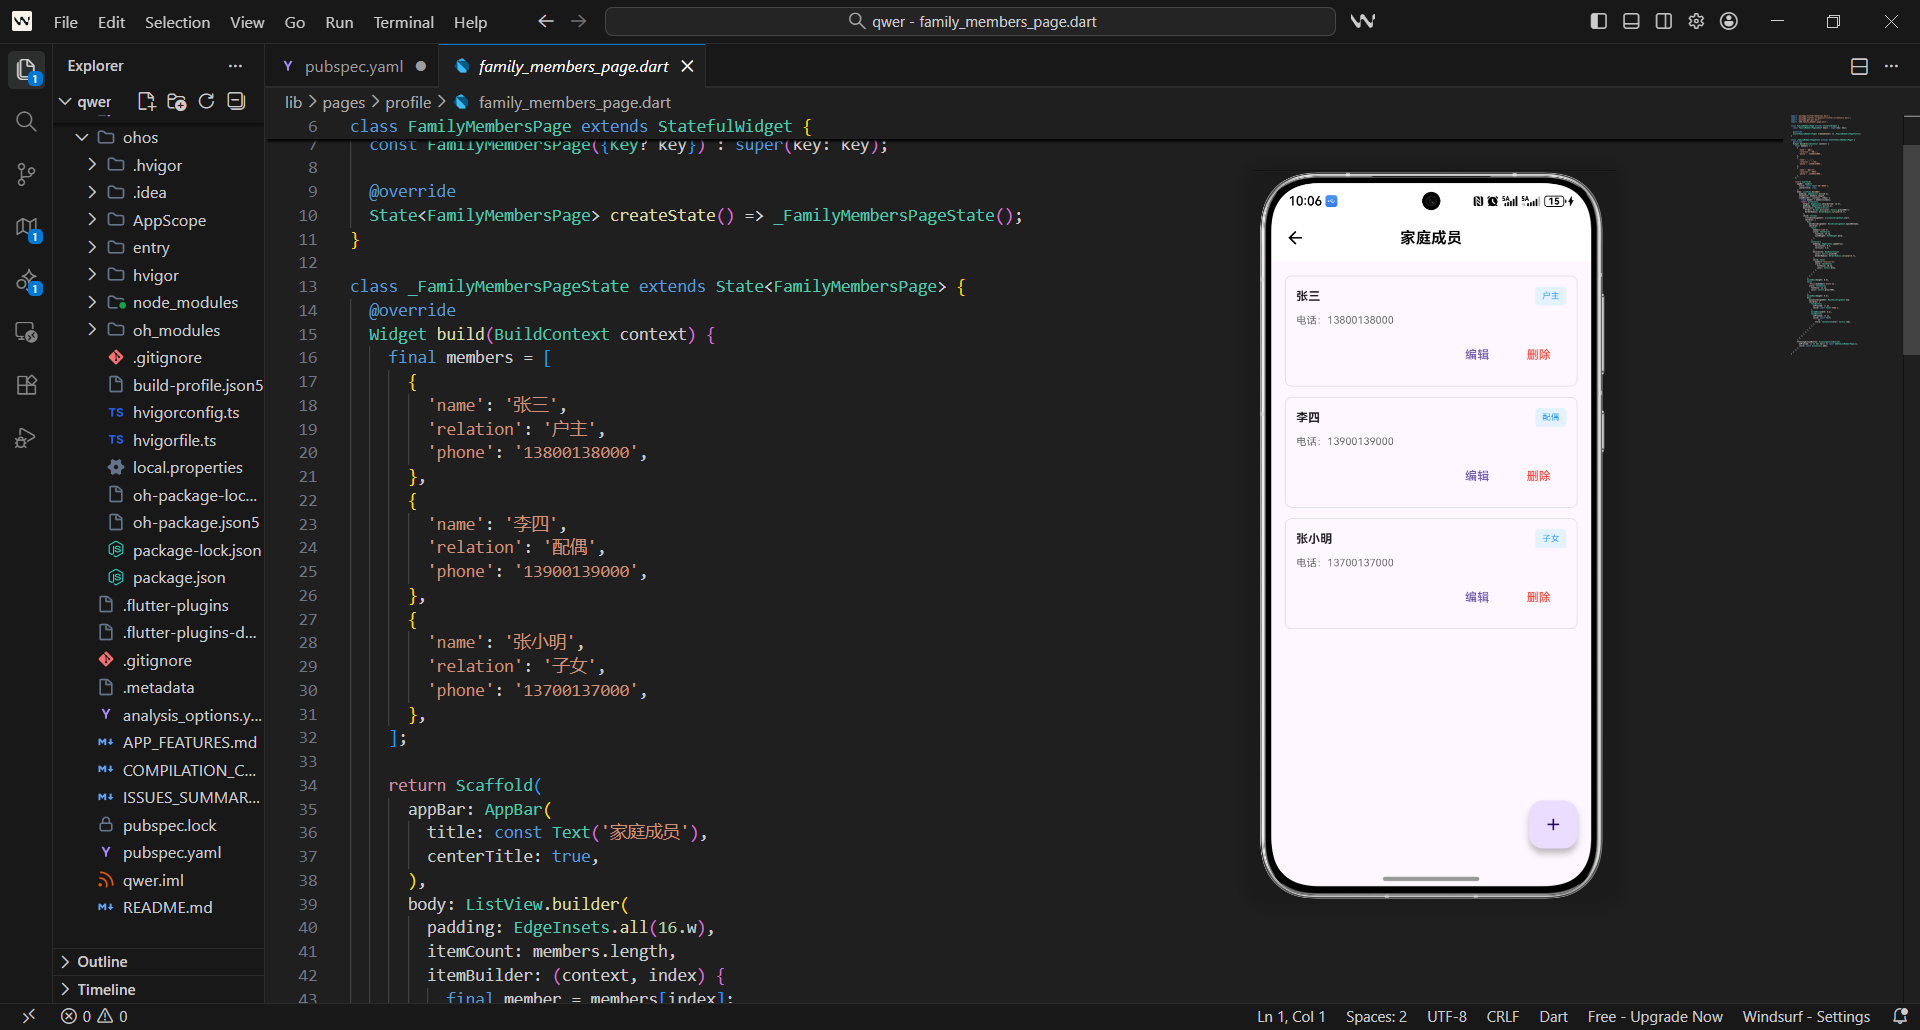The height and width of the screenshot is (1030, 1920).
Task: Expand the .idea folder
Action: (x=92, y=192)
